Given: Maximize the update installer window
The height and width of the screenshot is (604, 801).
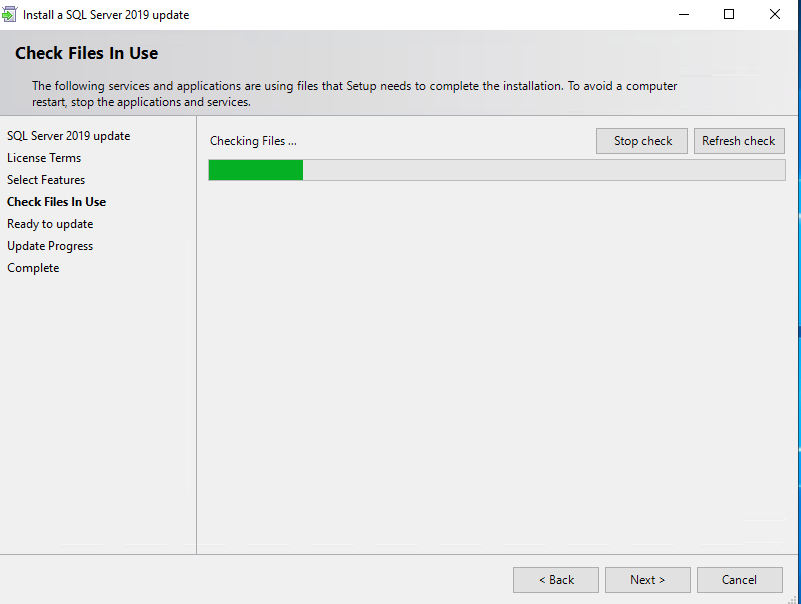Looking at the screenshot, I should [729, 15].
